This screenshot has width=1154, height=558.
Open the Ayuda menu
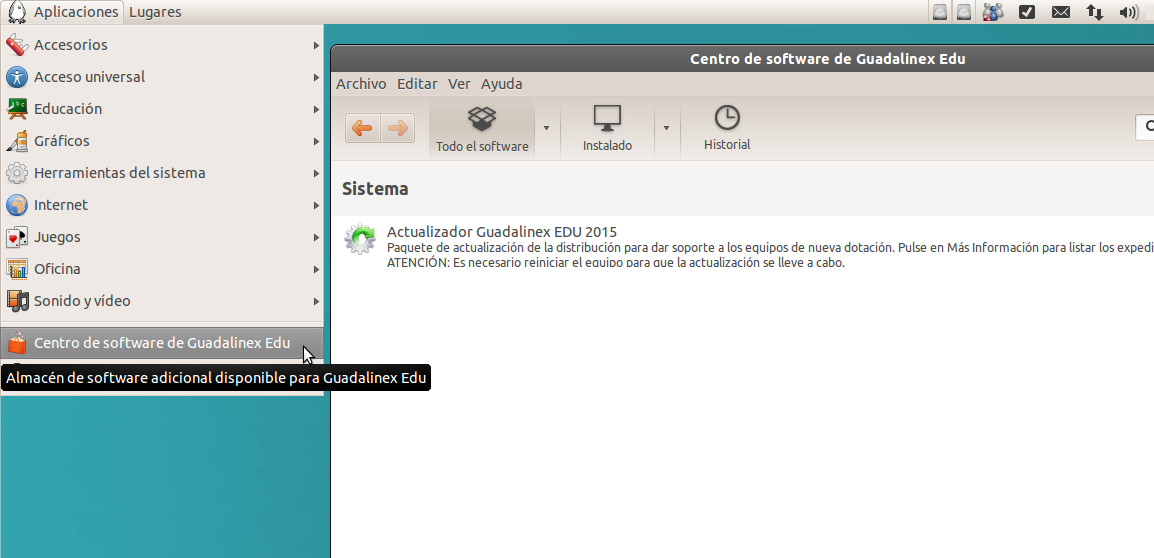[502, 84]
